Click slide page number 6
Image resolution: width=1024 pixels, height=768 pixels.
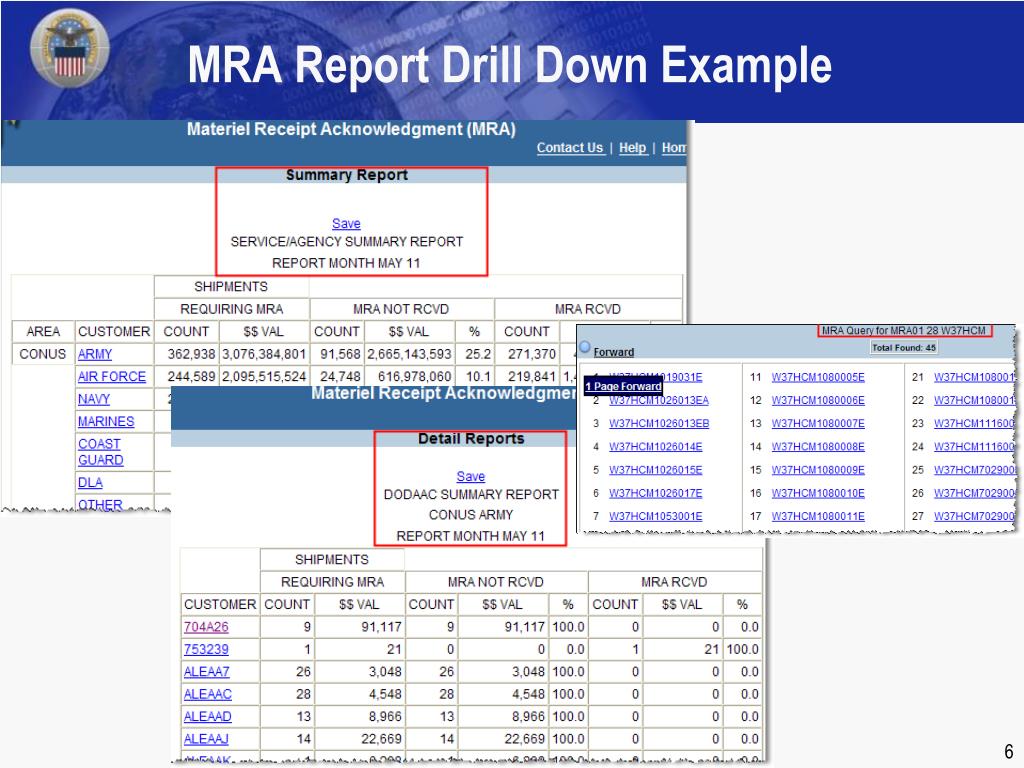[1009, 751]
